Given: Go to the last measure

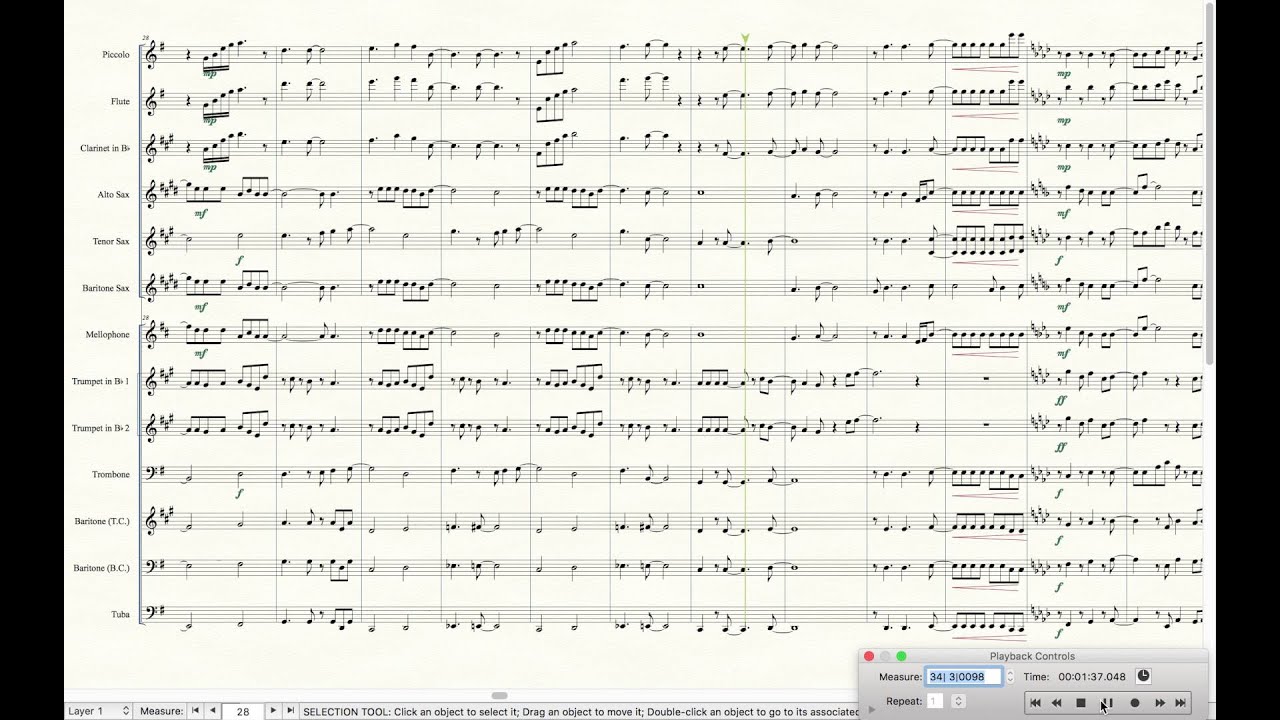Looking at the screenshot, I should pyautogui.click(x=290, y=711).
